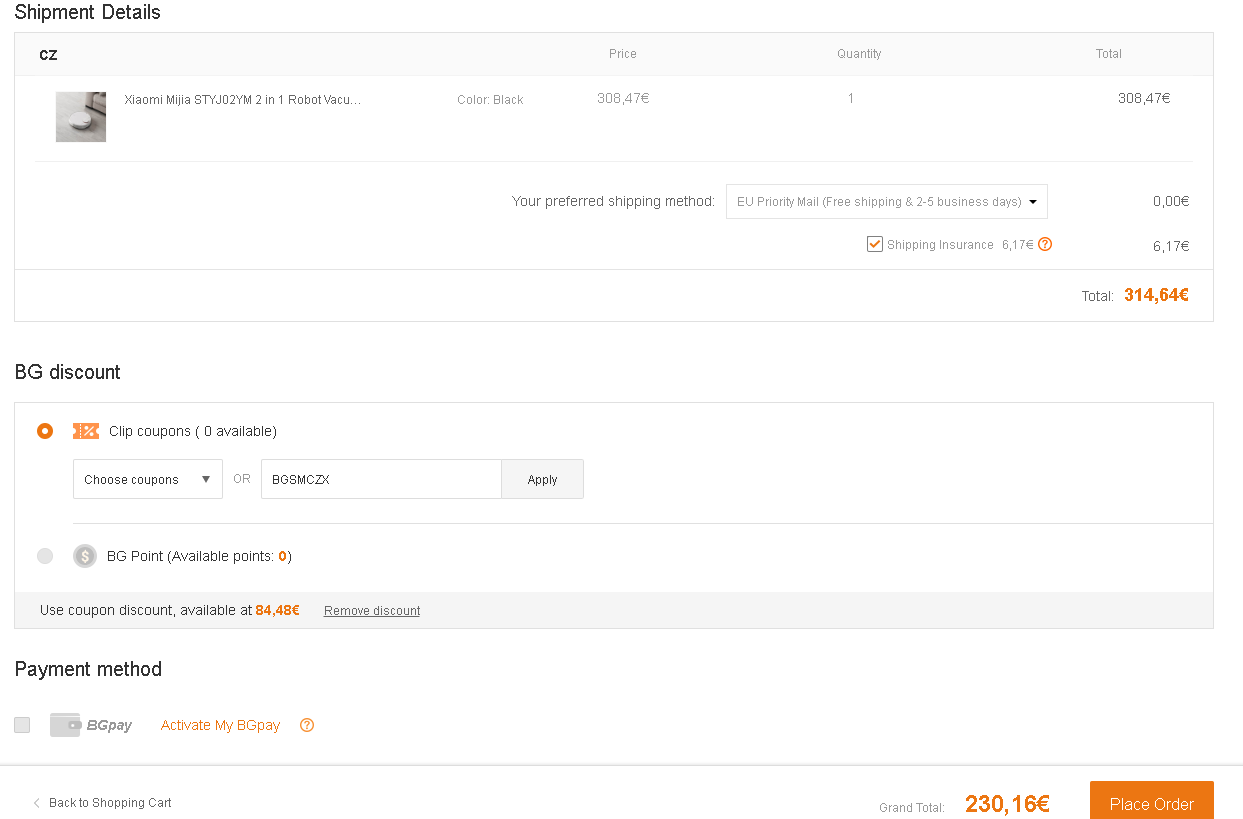This screenshot has width=1243, height=819.
Task: Click the robot vacuum product thumbnail
Action: pos(81,117)
